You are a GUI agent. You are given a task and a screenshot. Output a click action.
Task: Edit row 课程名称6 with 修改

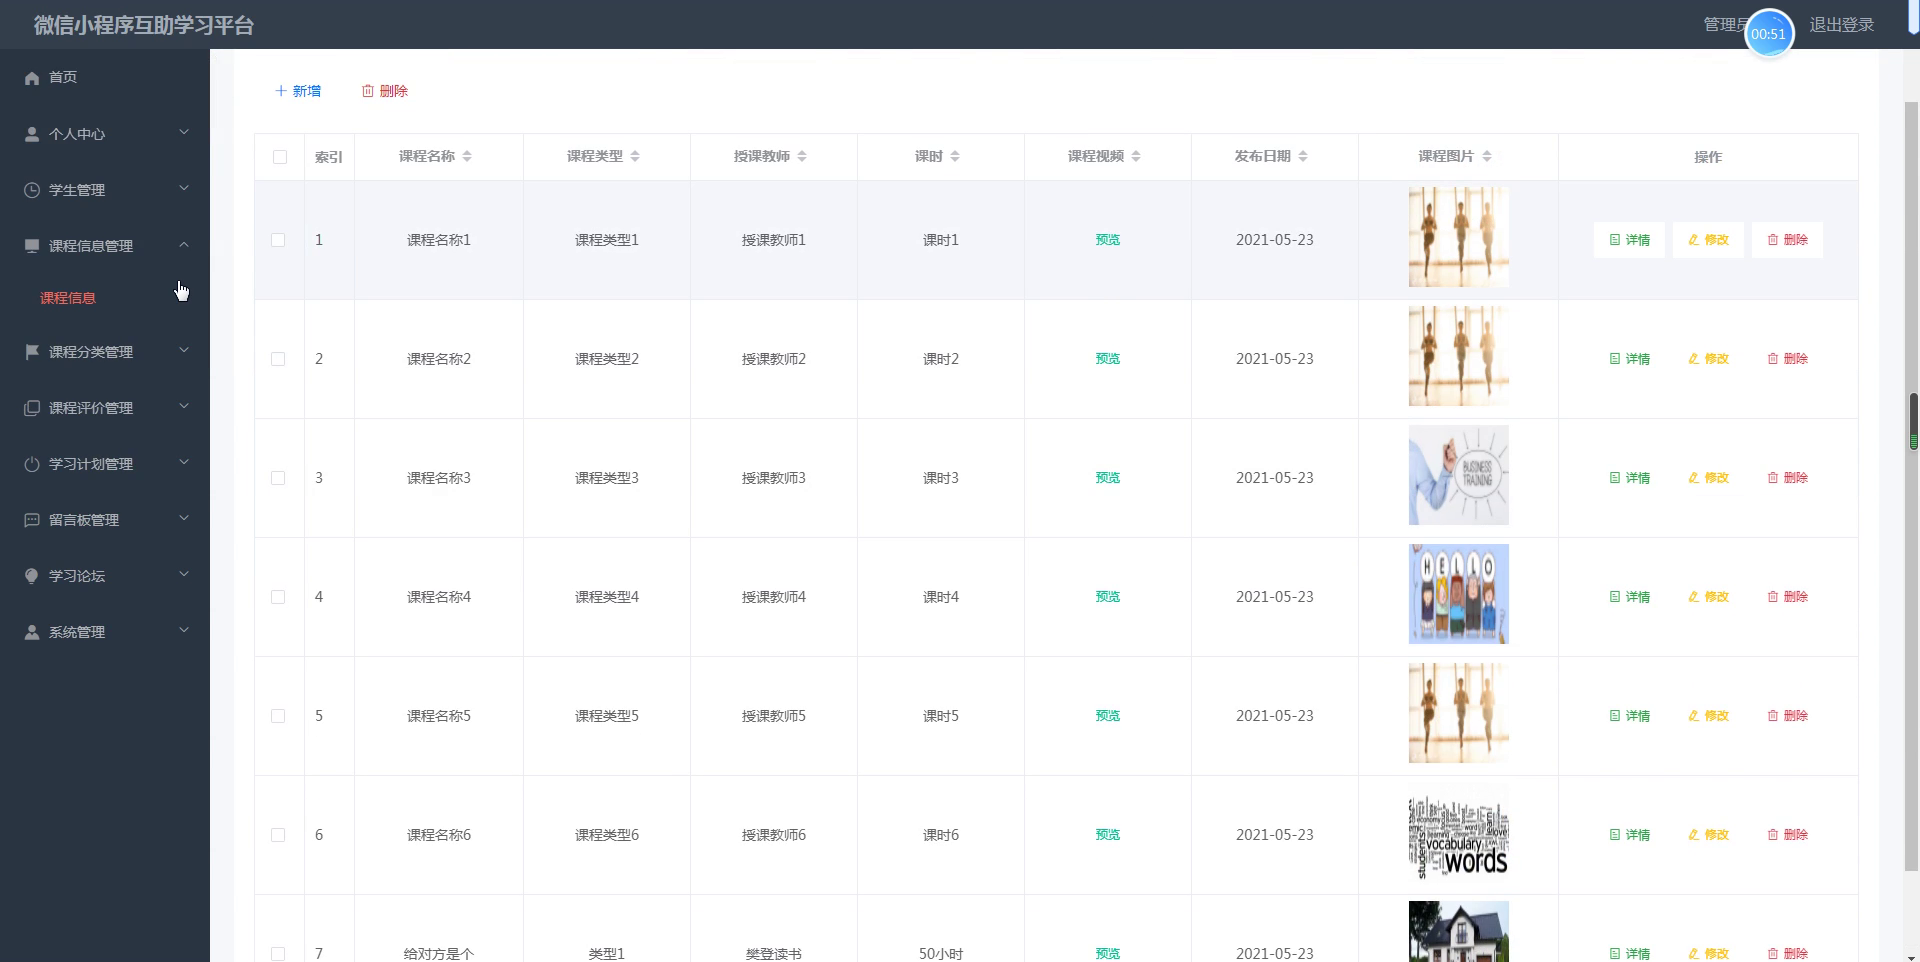click(x=1708, y=835)
